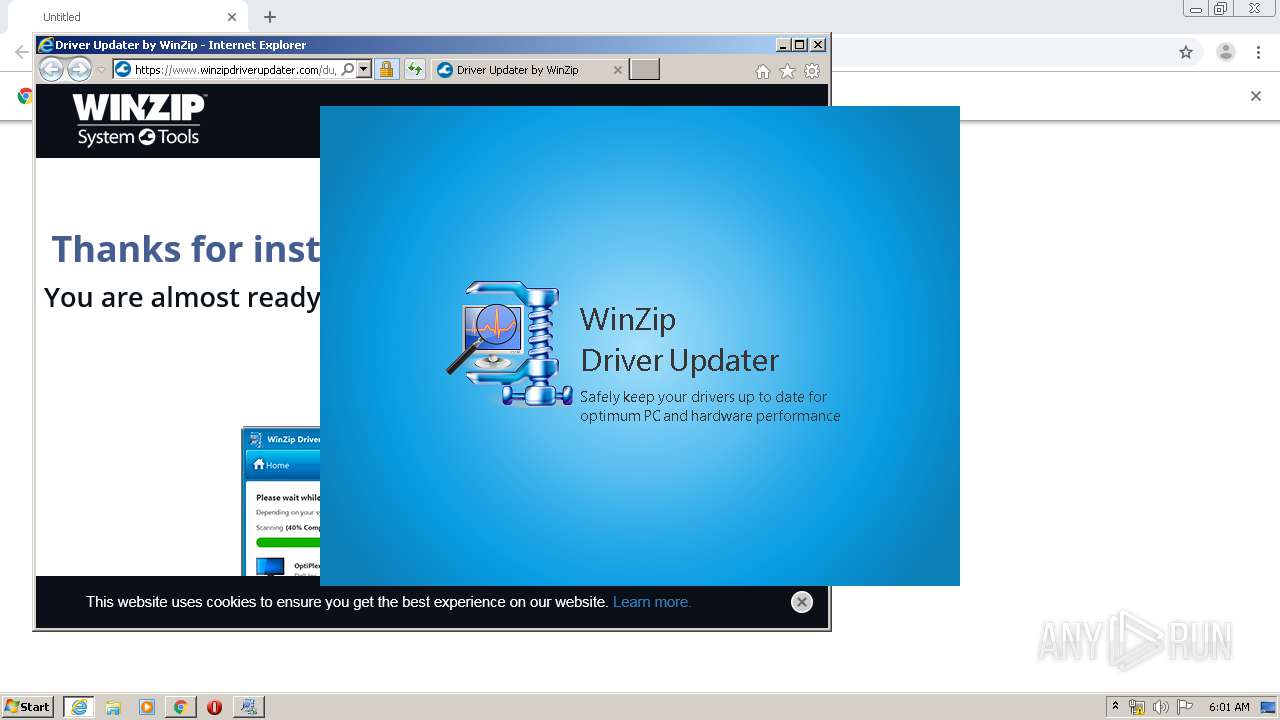Go forward in Internet Explorer
1280x720 pixels.
coord(79,69)
